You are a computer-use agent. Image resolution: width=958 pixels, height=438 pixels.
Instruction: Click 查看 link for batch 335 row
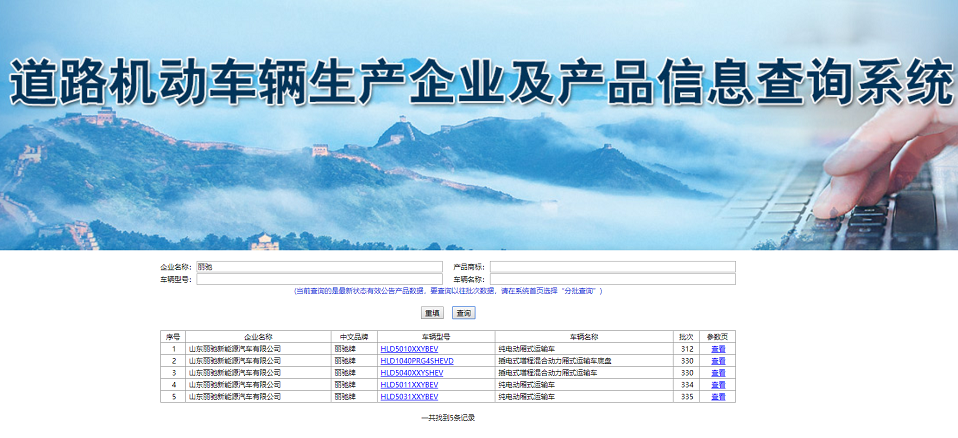[x=718, y=396]
